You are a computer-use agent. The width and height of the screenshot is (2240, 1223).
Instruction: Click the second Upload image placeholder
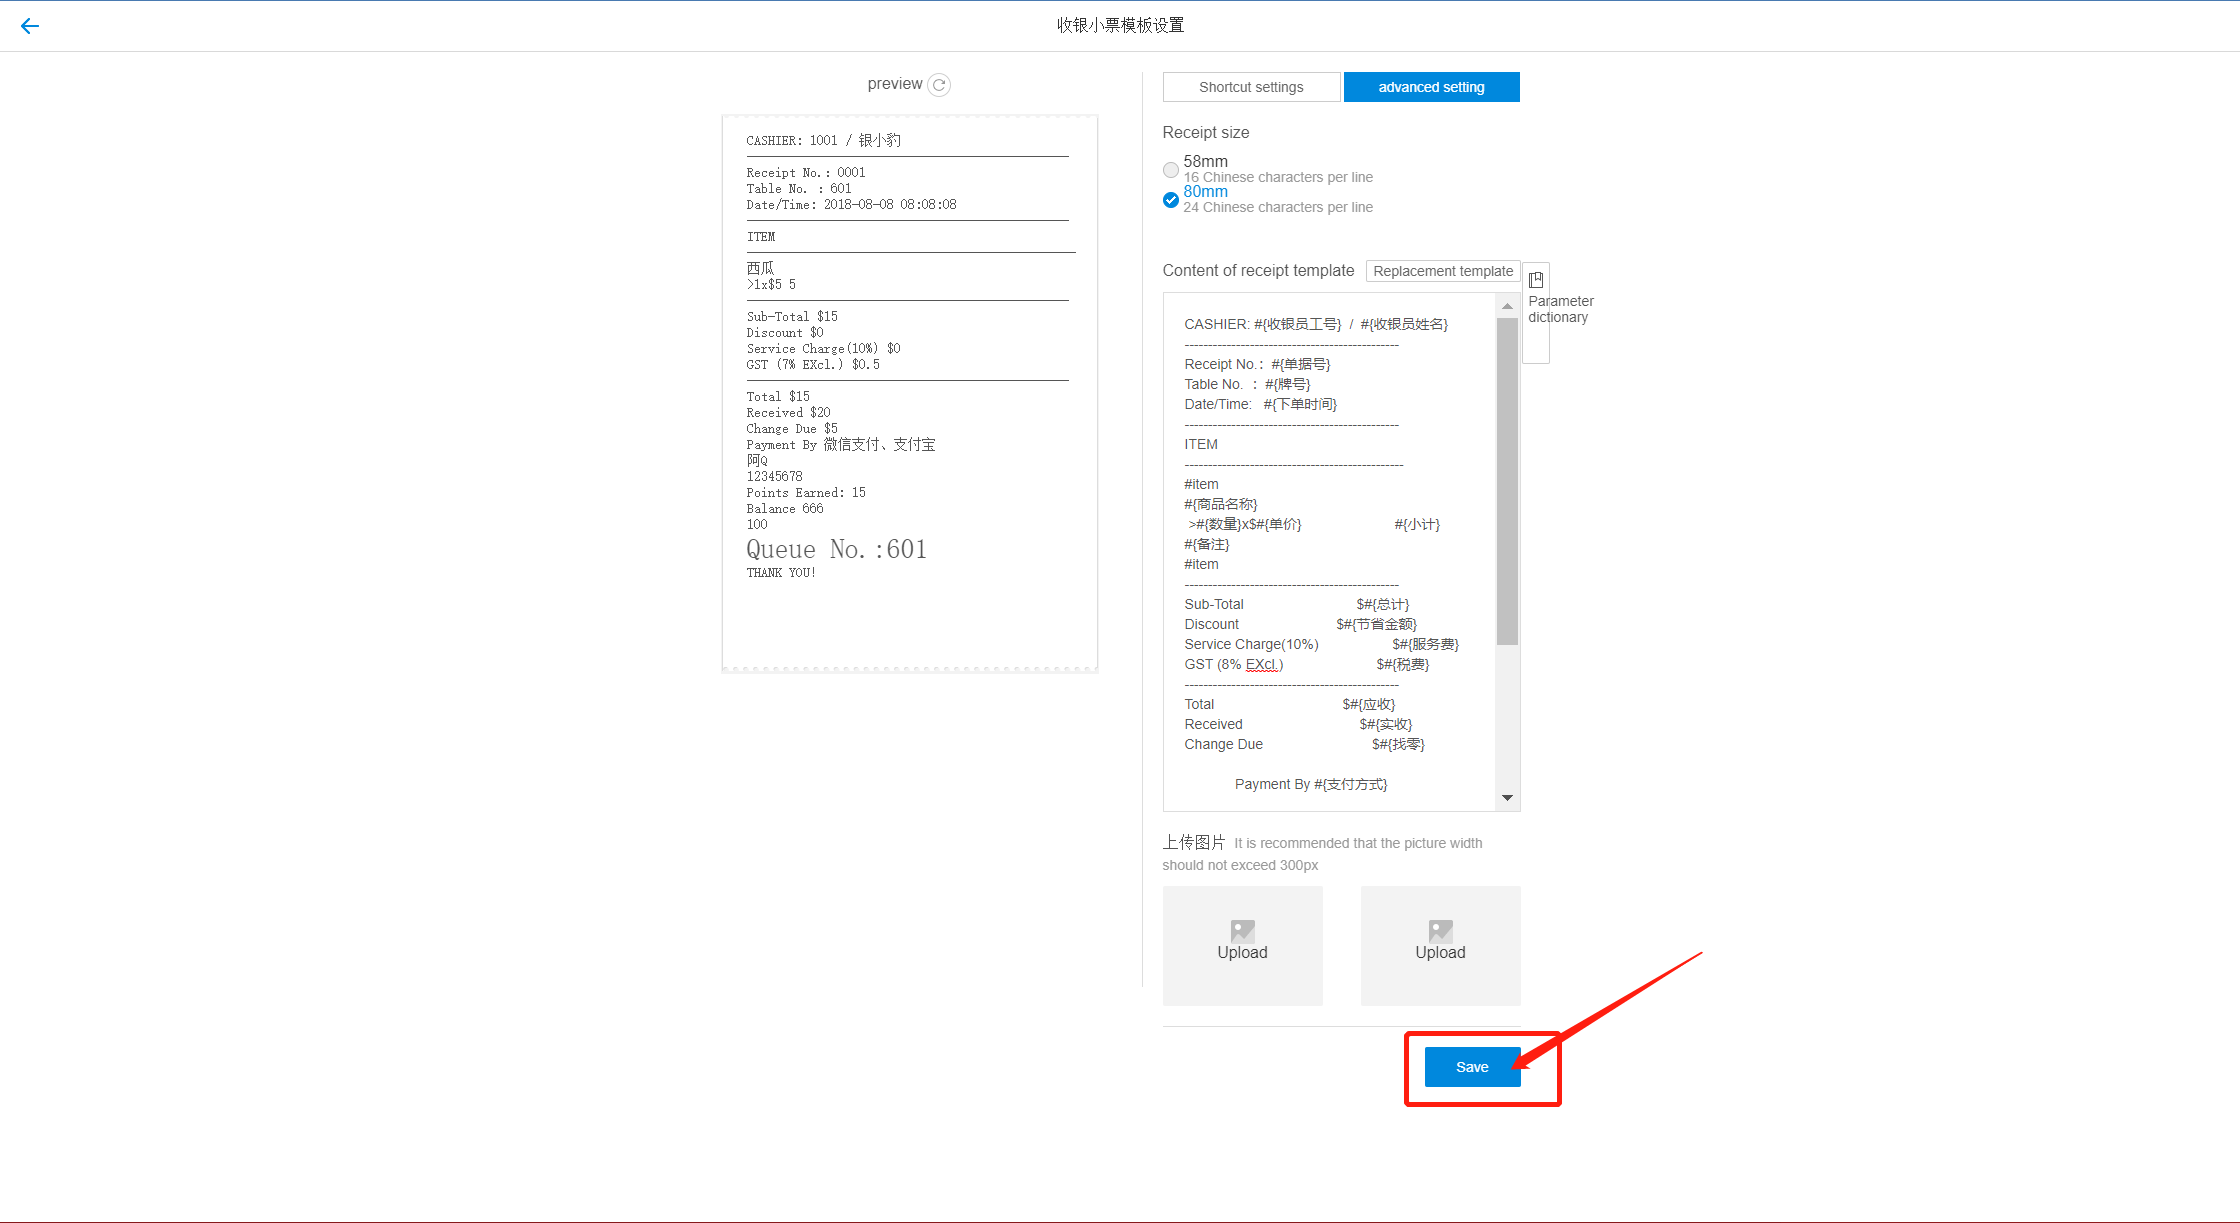pyautogui.click(x=1440, y=945)
